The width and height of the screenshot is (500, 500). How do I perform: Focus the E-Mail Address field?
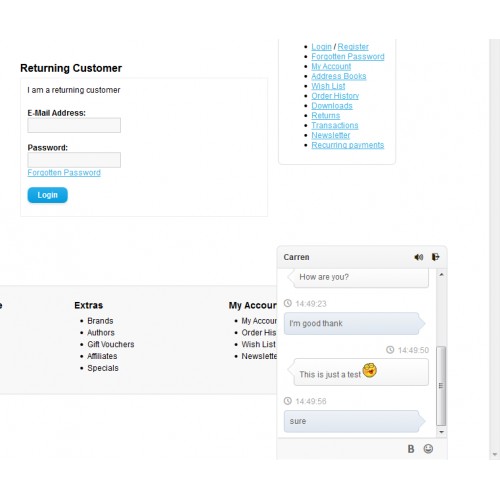coord(74,125)
